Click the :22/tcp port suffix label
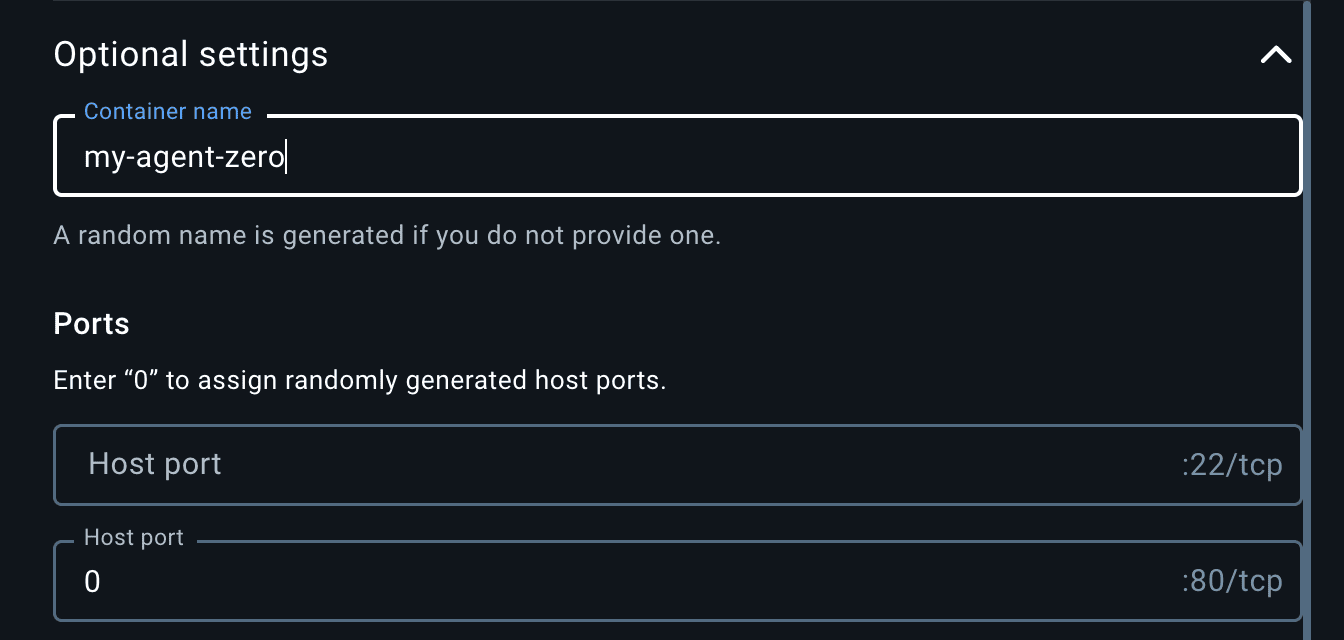Screen dimensions: 1344x640 tap(1232, 464)
